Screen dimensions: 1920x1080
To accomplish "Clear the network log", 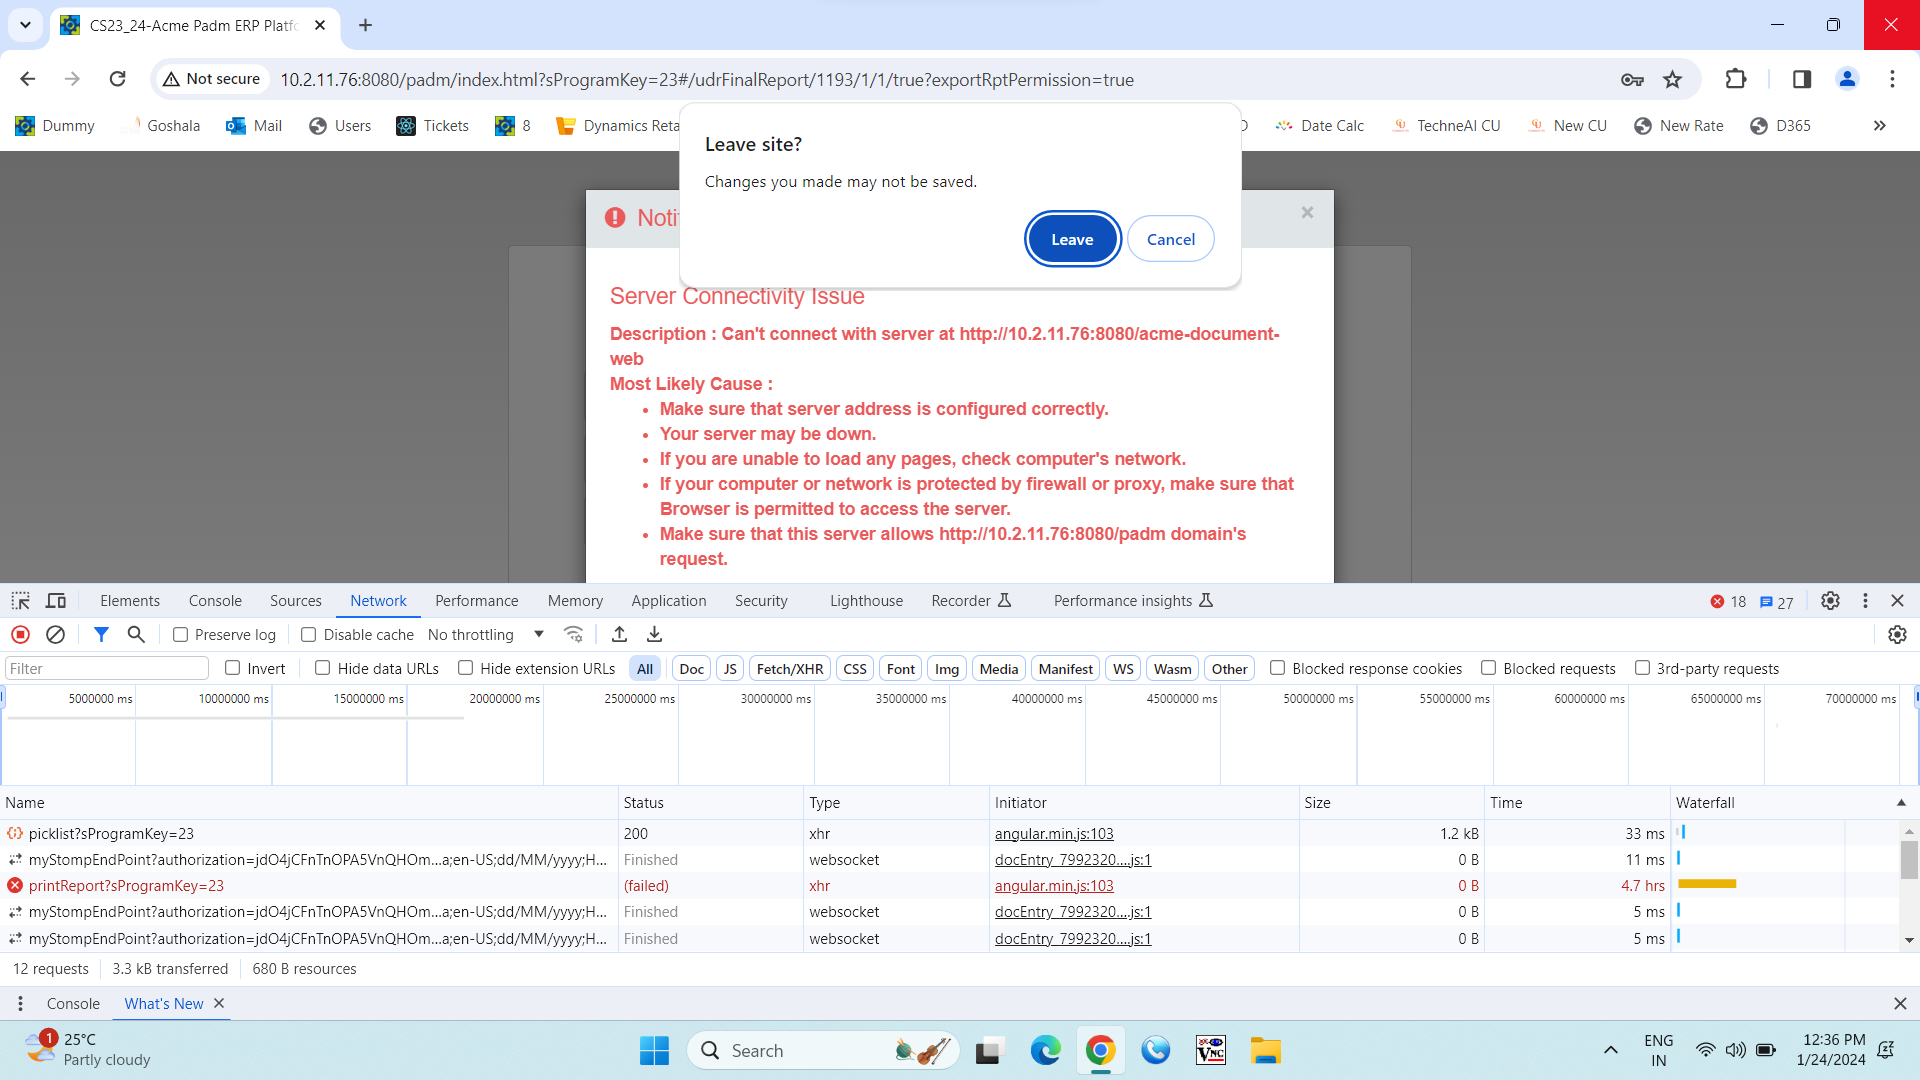I will 56,635.
